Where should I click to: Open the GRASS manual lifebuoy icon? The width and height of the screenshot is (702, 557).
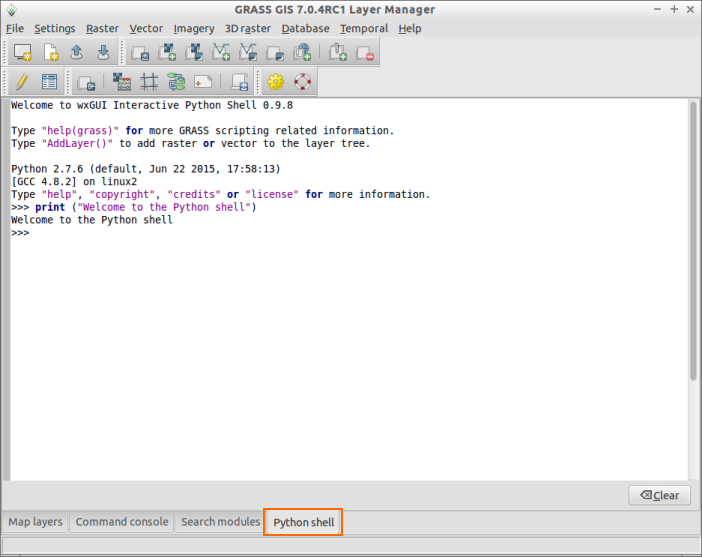[x=303, y=82]
